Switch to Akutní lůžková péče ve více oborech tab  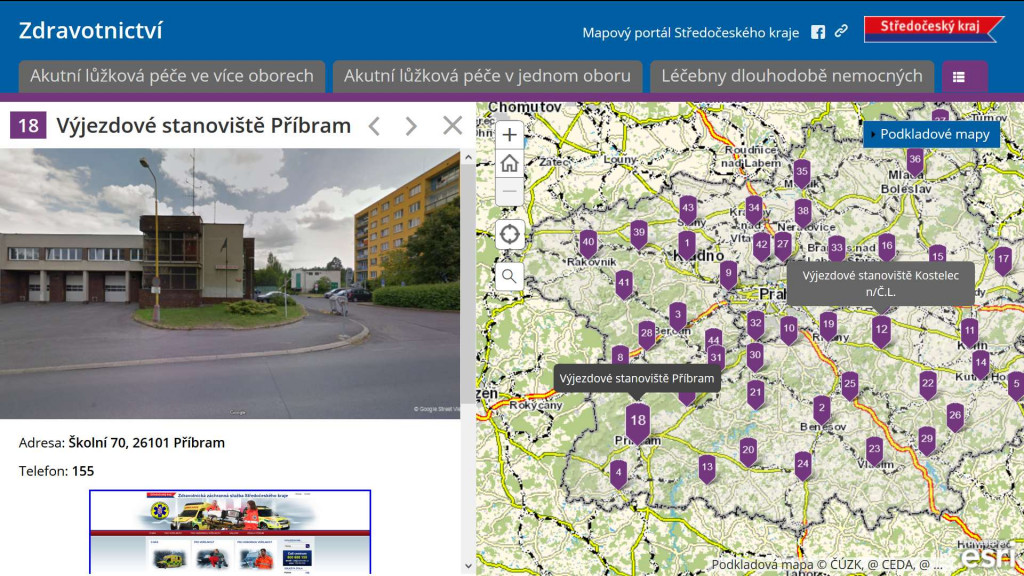(172, 76)
